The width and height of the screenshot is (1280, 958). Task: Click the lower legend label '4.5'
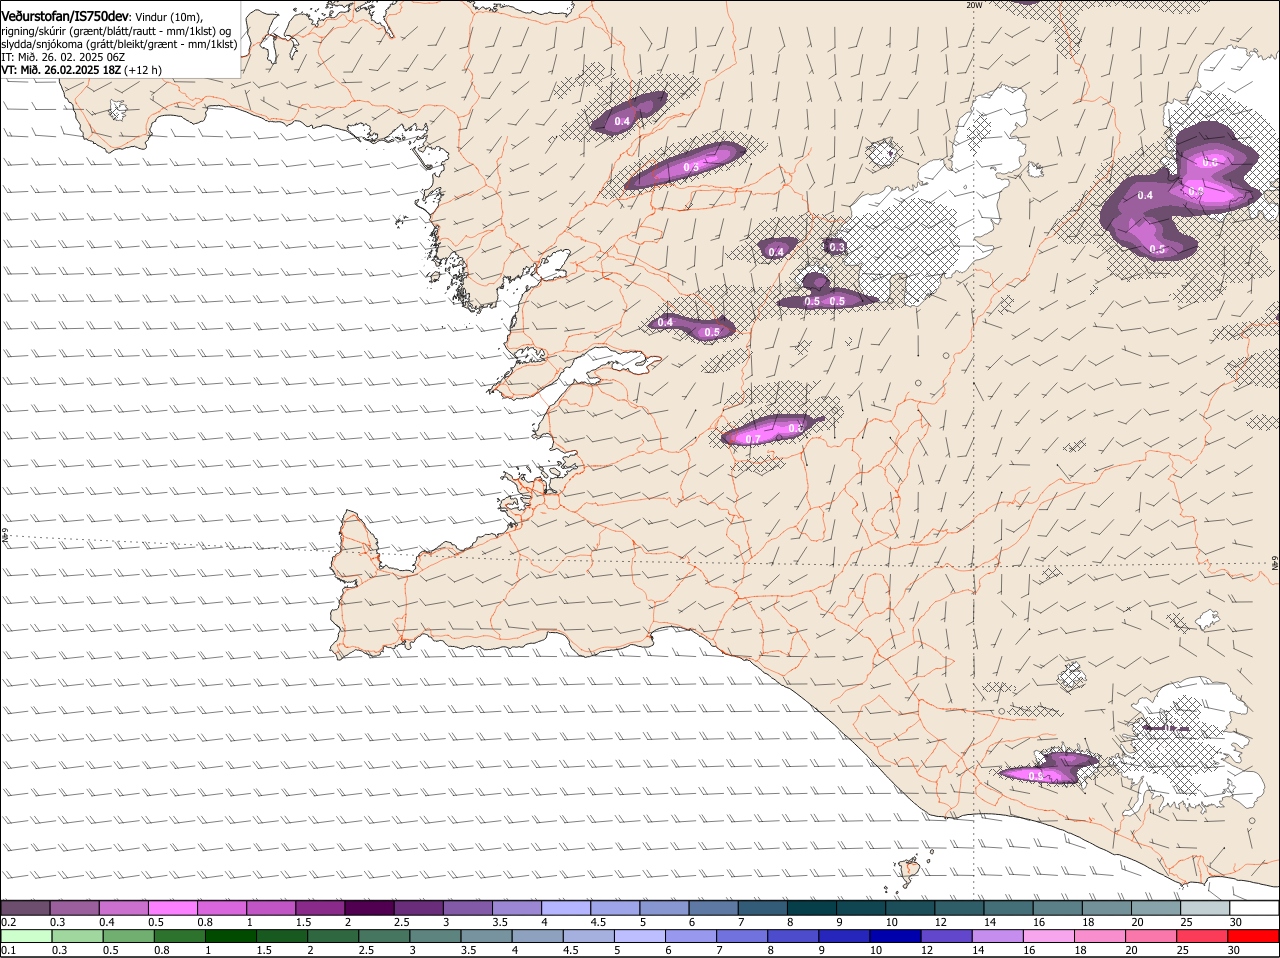click(x=570, y=950)
